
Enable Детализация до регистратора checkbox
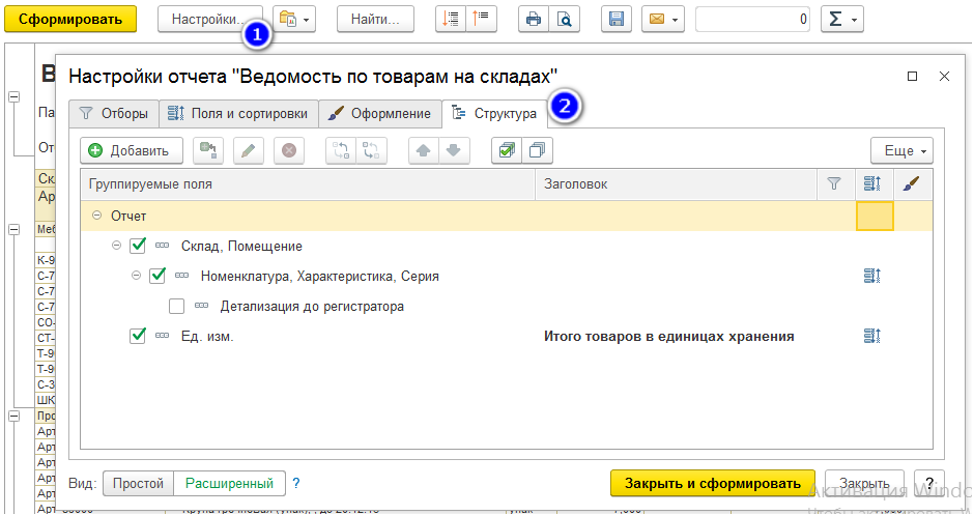pos(177,306)
